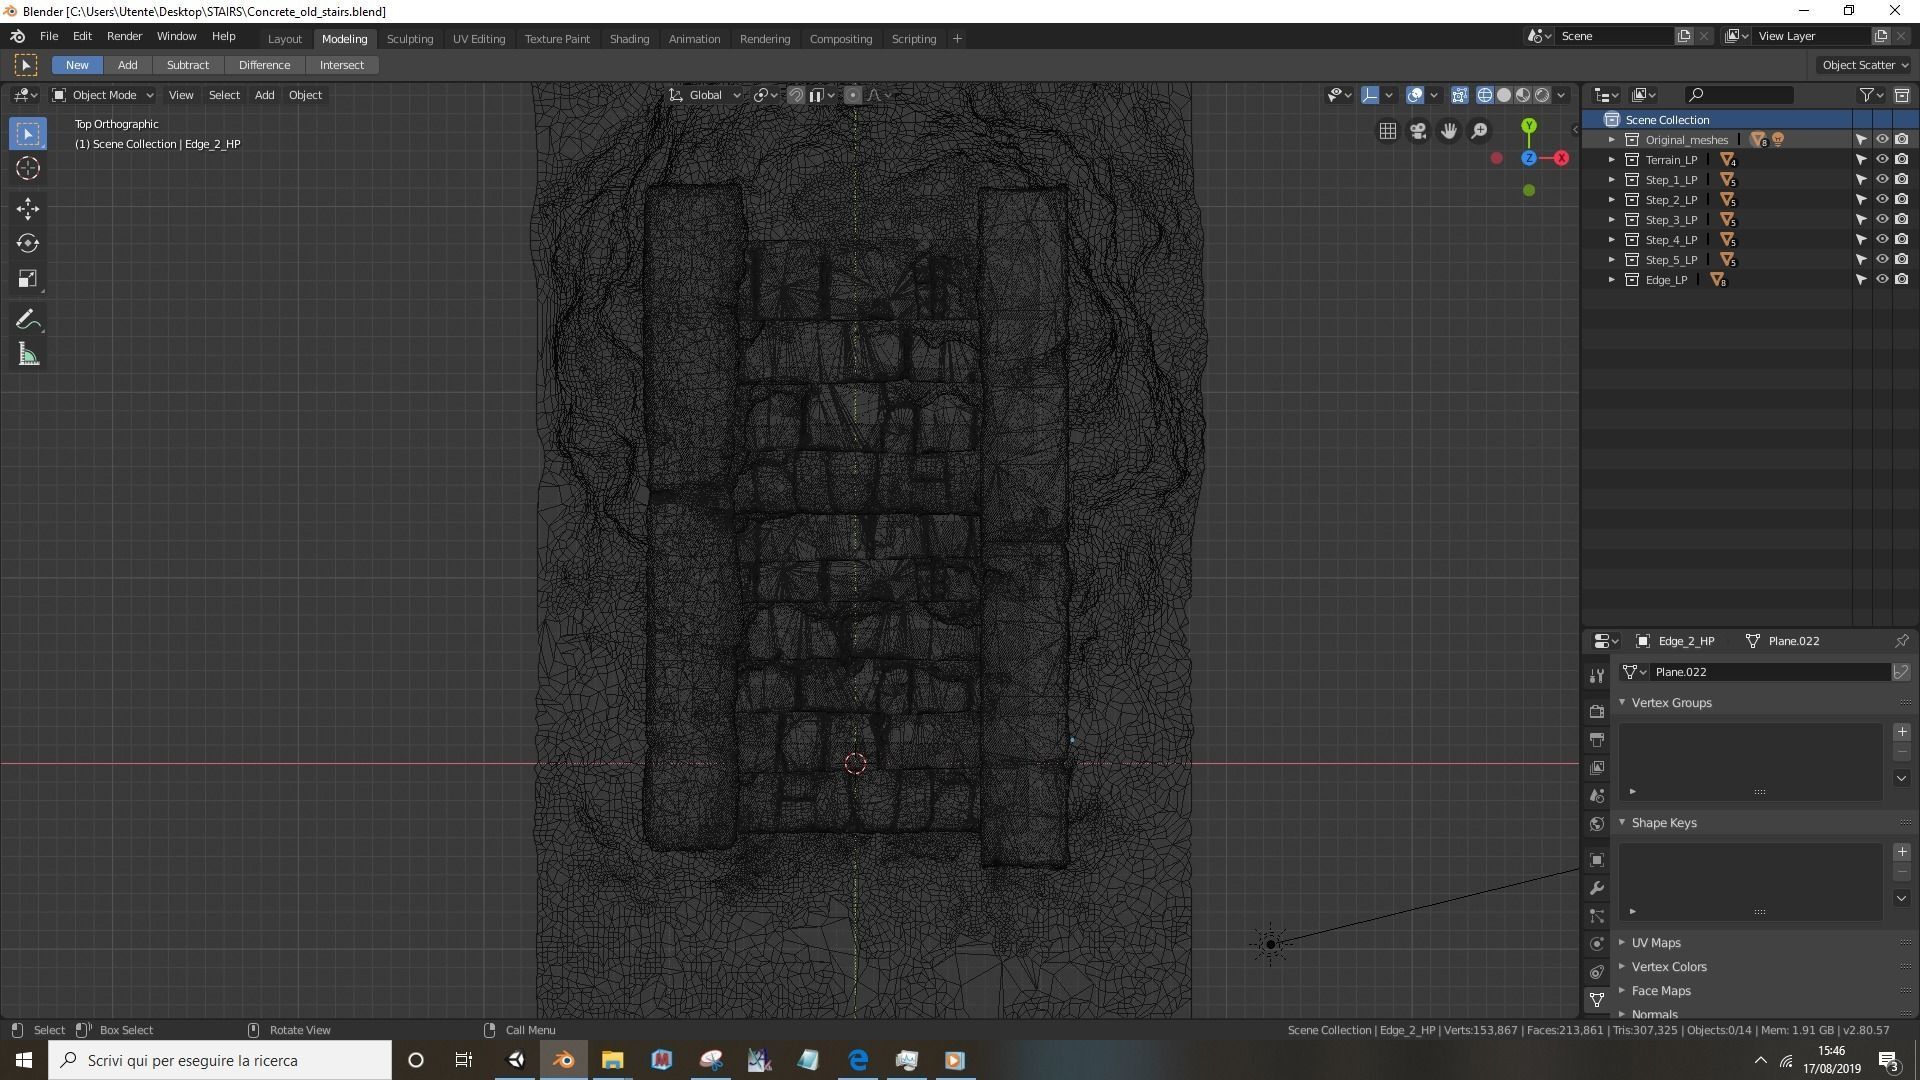Expand the Step_4_LP collection
This screenshot has height=1080, width=1920.
tap(1612, 240)
